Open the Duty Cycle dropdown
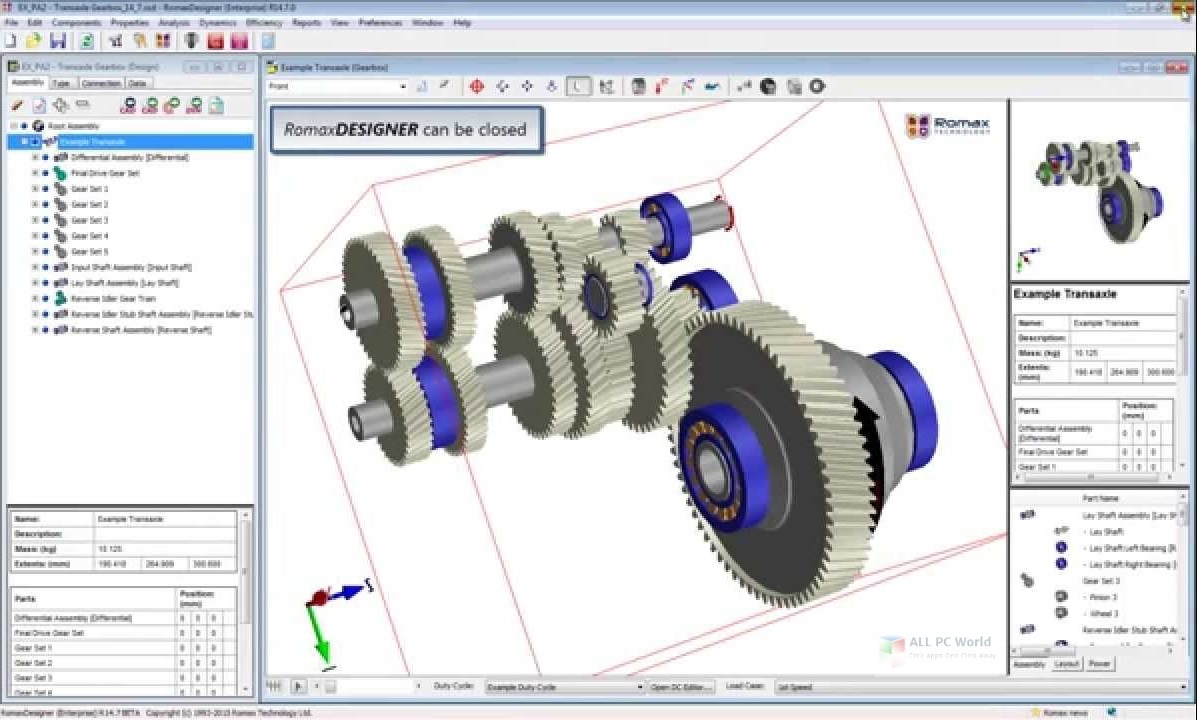The image size is (1197, 720). point(640,687)
